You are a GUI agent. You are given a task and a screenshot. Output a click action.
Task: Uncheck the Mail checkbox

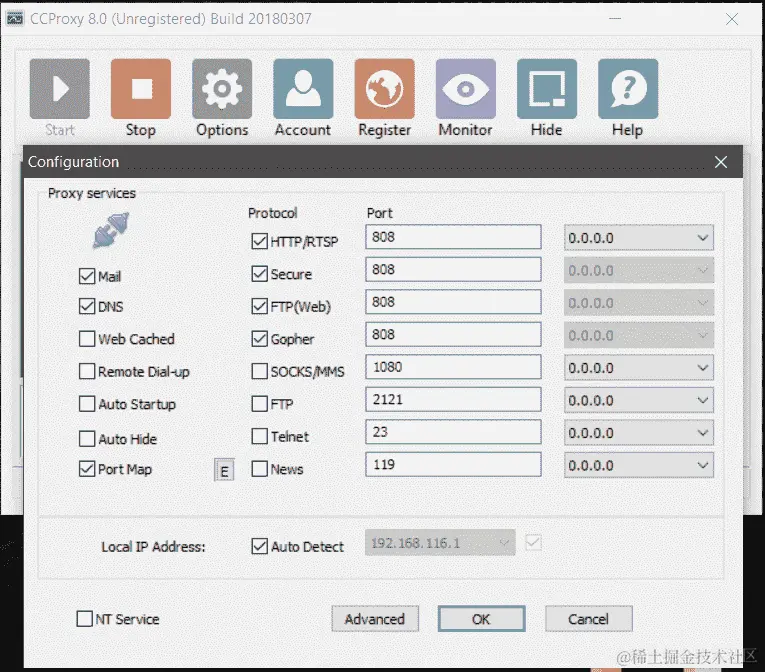87,276
